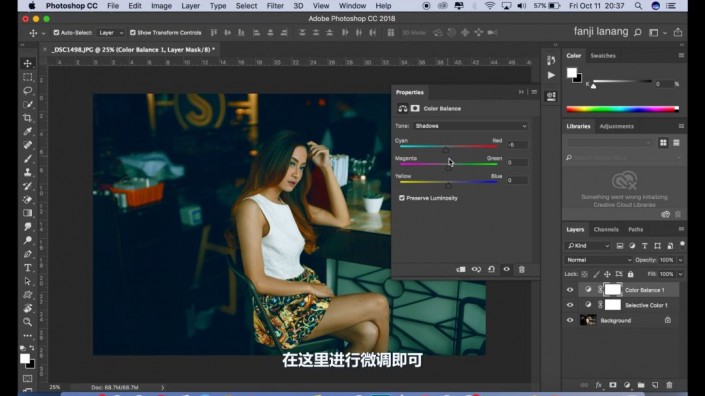Click the foreground color swatch in Color panel
Viewport: 705px width, 396px height.
(x=571, y=73)
